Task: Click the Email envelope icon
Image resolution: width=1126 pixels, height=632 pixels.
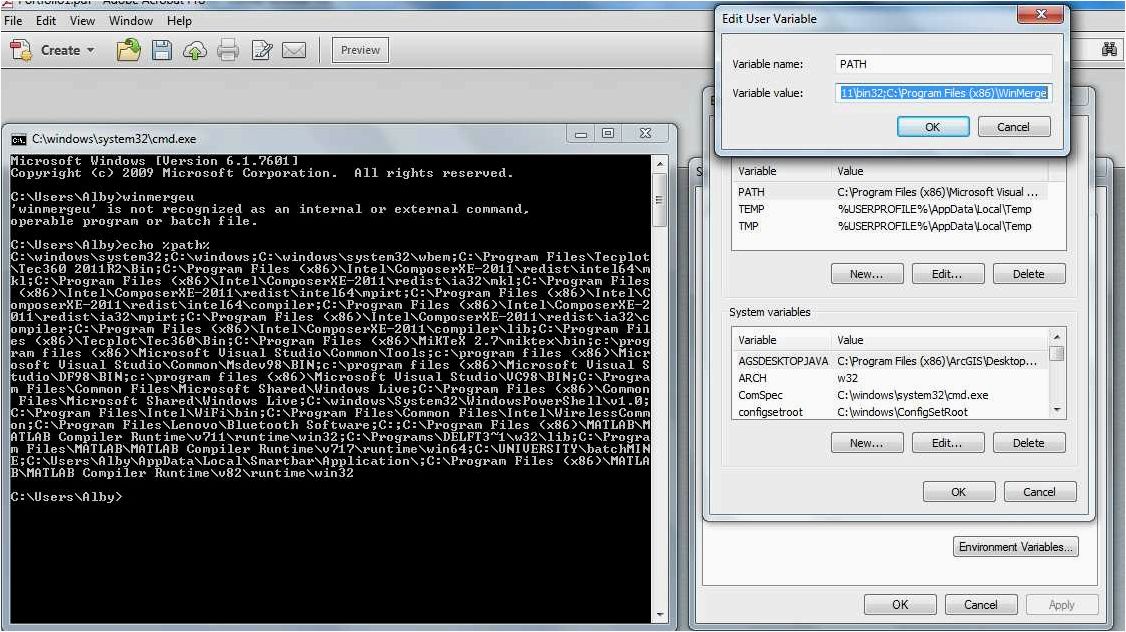Action: coord(294,50)
